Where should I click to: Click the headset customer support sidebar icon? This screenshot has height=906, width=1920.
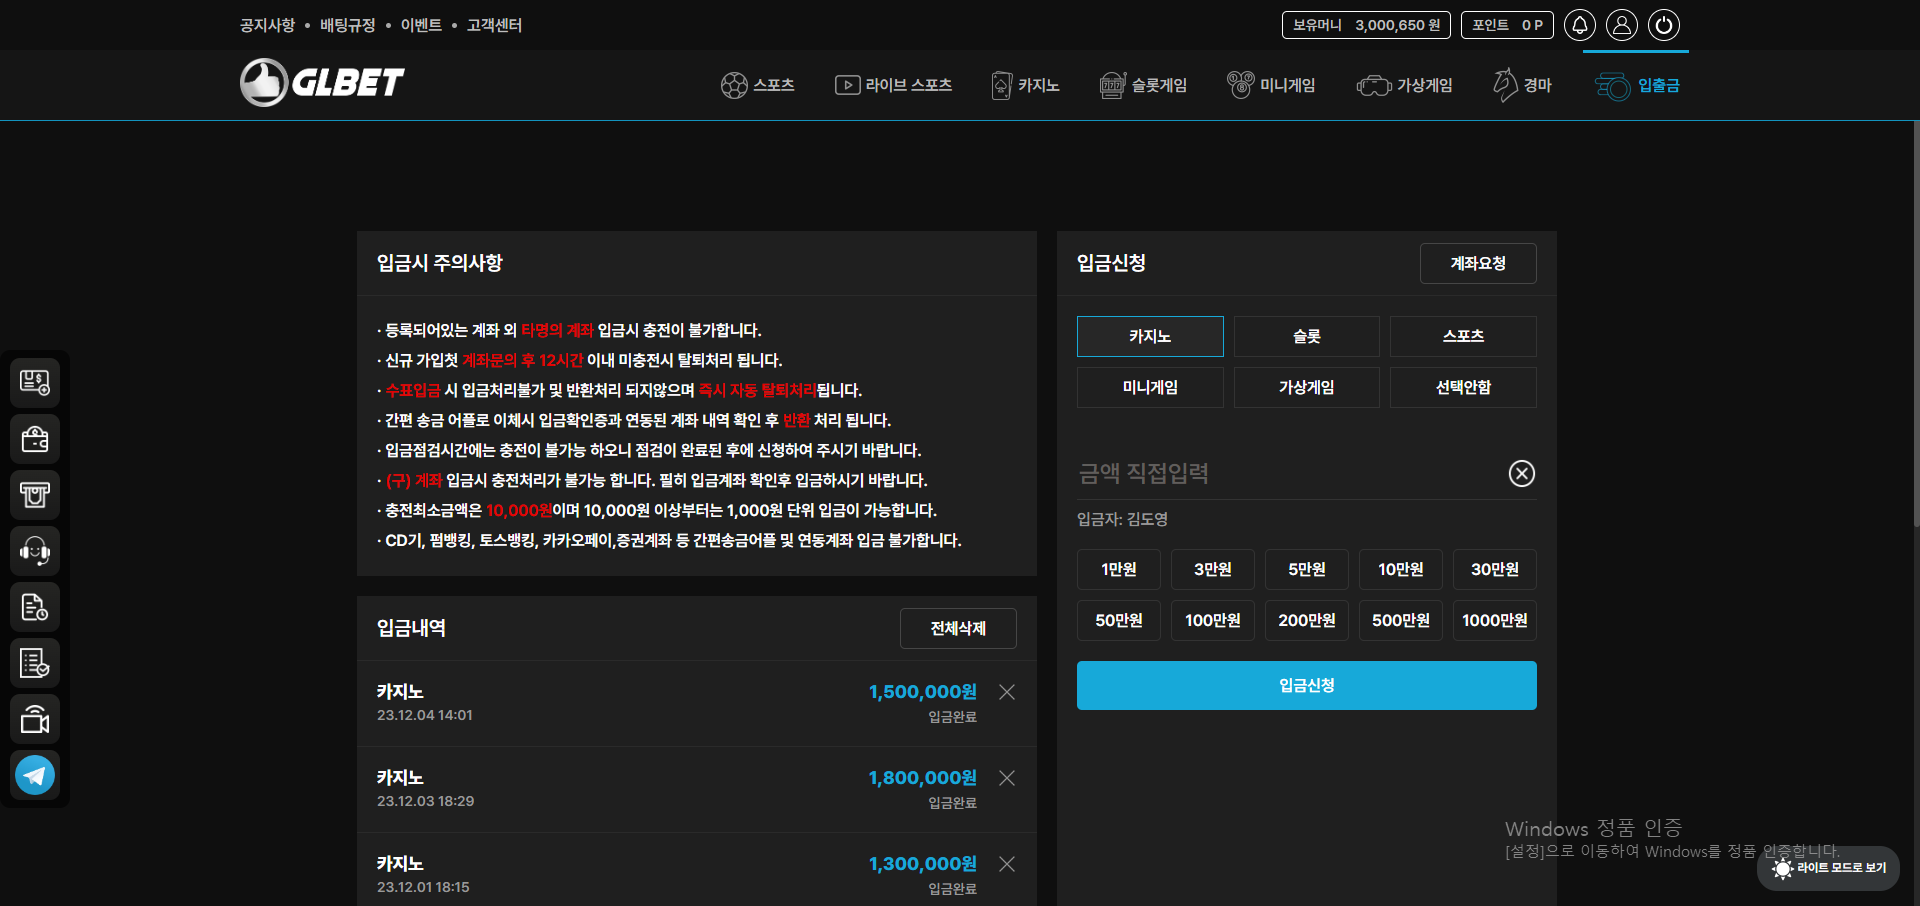point(35,551)
